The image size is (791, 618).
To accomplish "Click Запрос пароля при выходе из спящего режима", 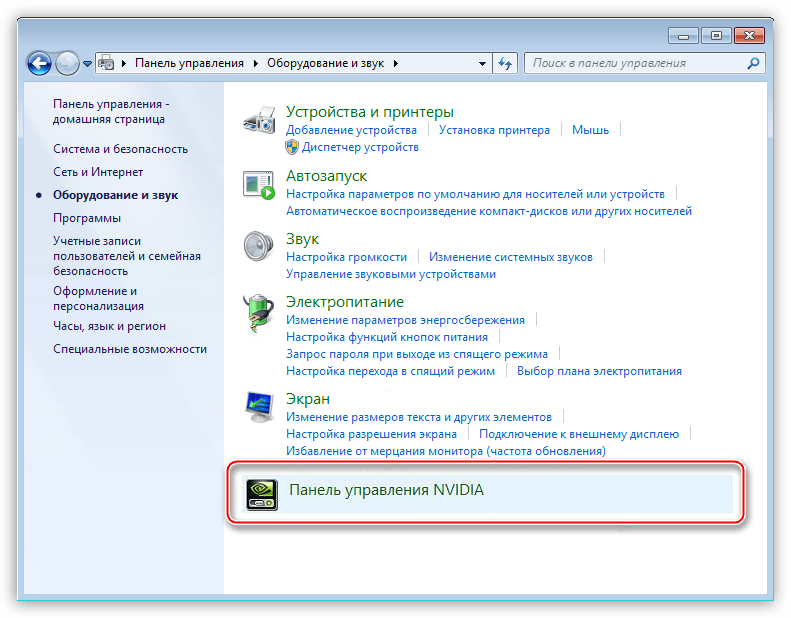I will (x=417, y=354).
